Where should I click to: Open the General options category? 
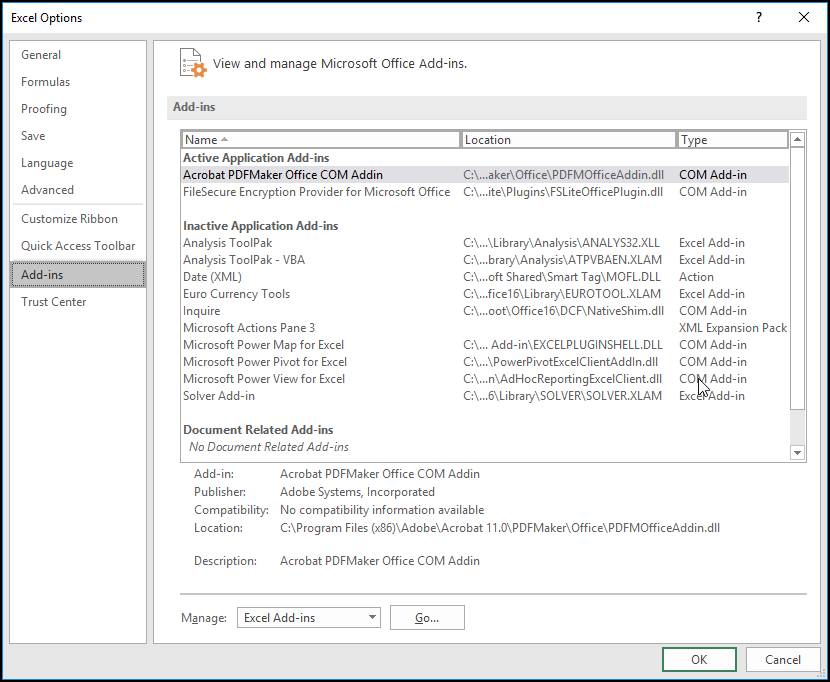pyautogui.click(x=41, y=55)
